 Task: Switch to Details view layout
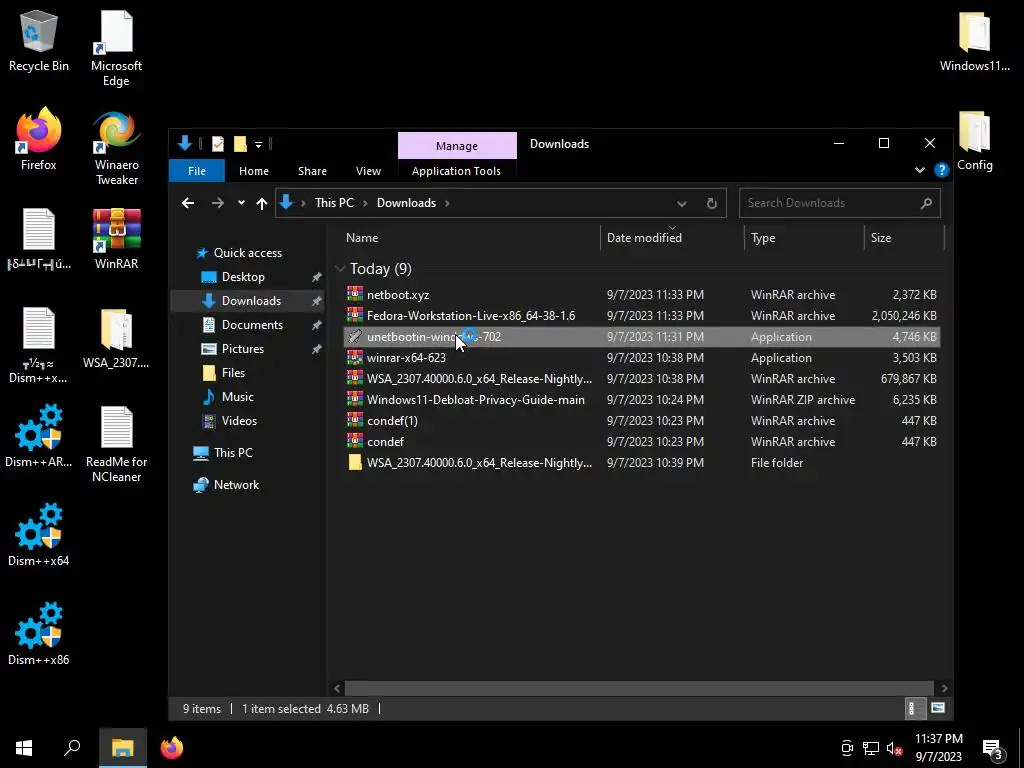pyautogui.click(x=915, y=708)
